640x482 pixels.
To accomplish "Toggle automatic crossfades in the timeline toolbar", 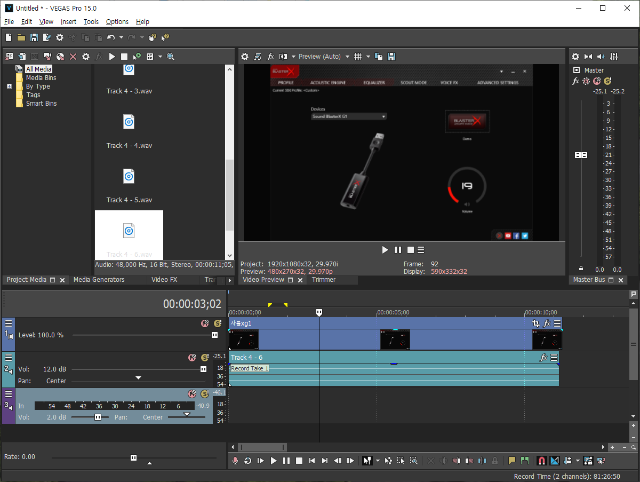I will click(555, 461).
